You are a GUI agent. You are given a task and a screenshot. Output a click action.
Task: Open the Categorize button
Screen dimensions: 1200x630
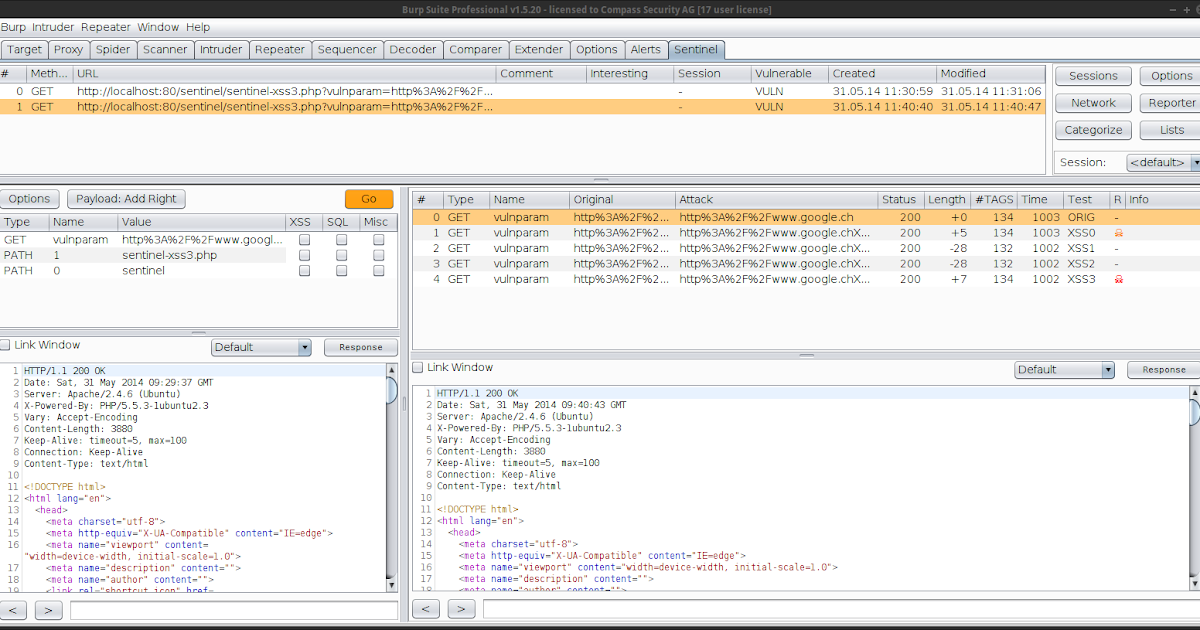click(x=1093, y=130)
